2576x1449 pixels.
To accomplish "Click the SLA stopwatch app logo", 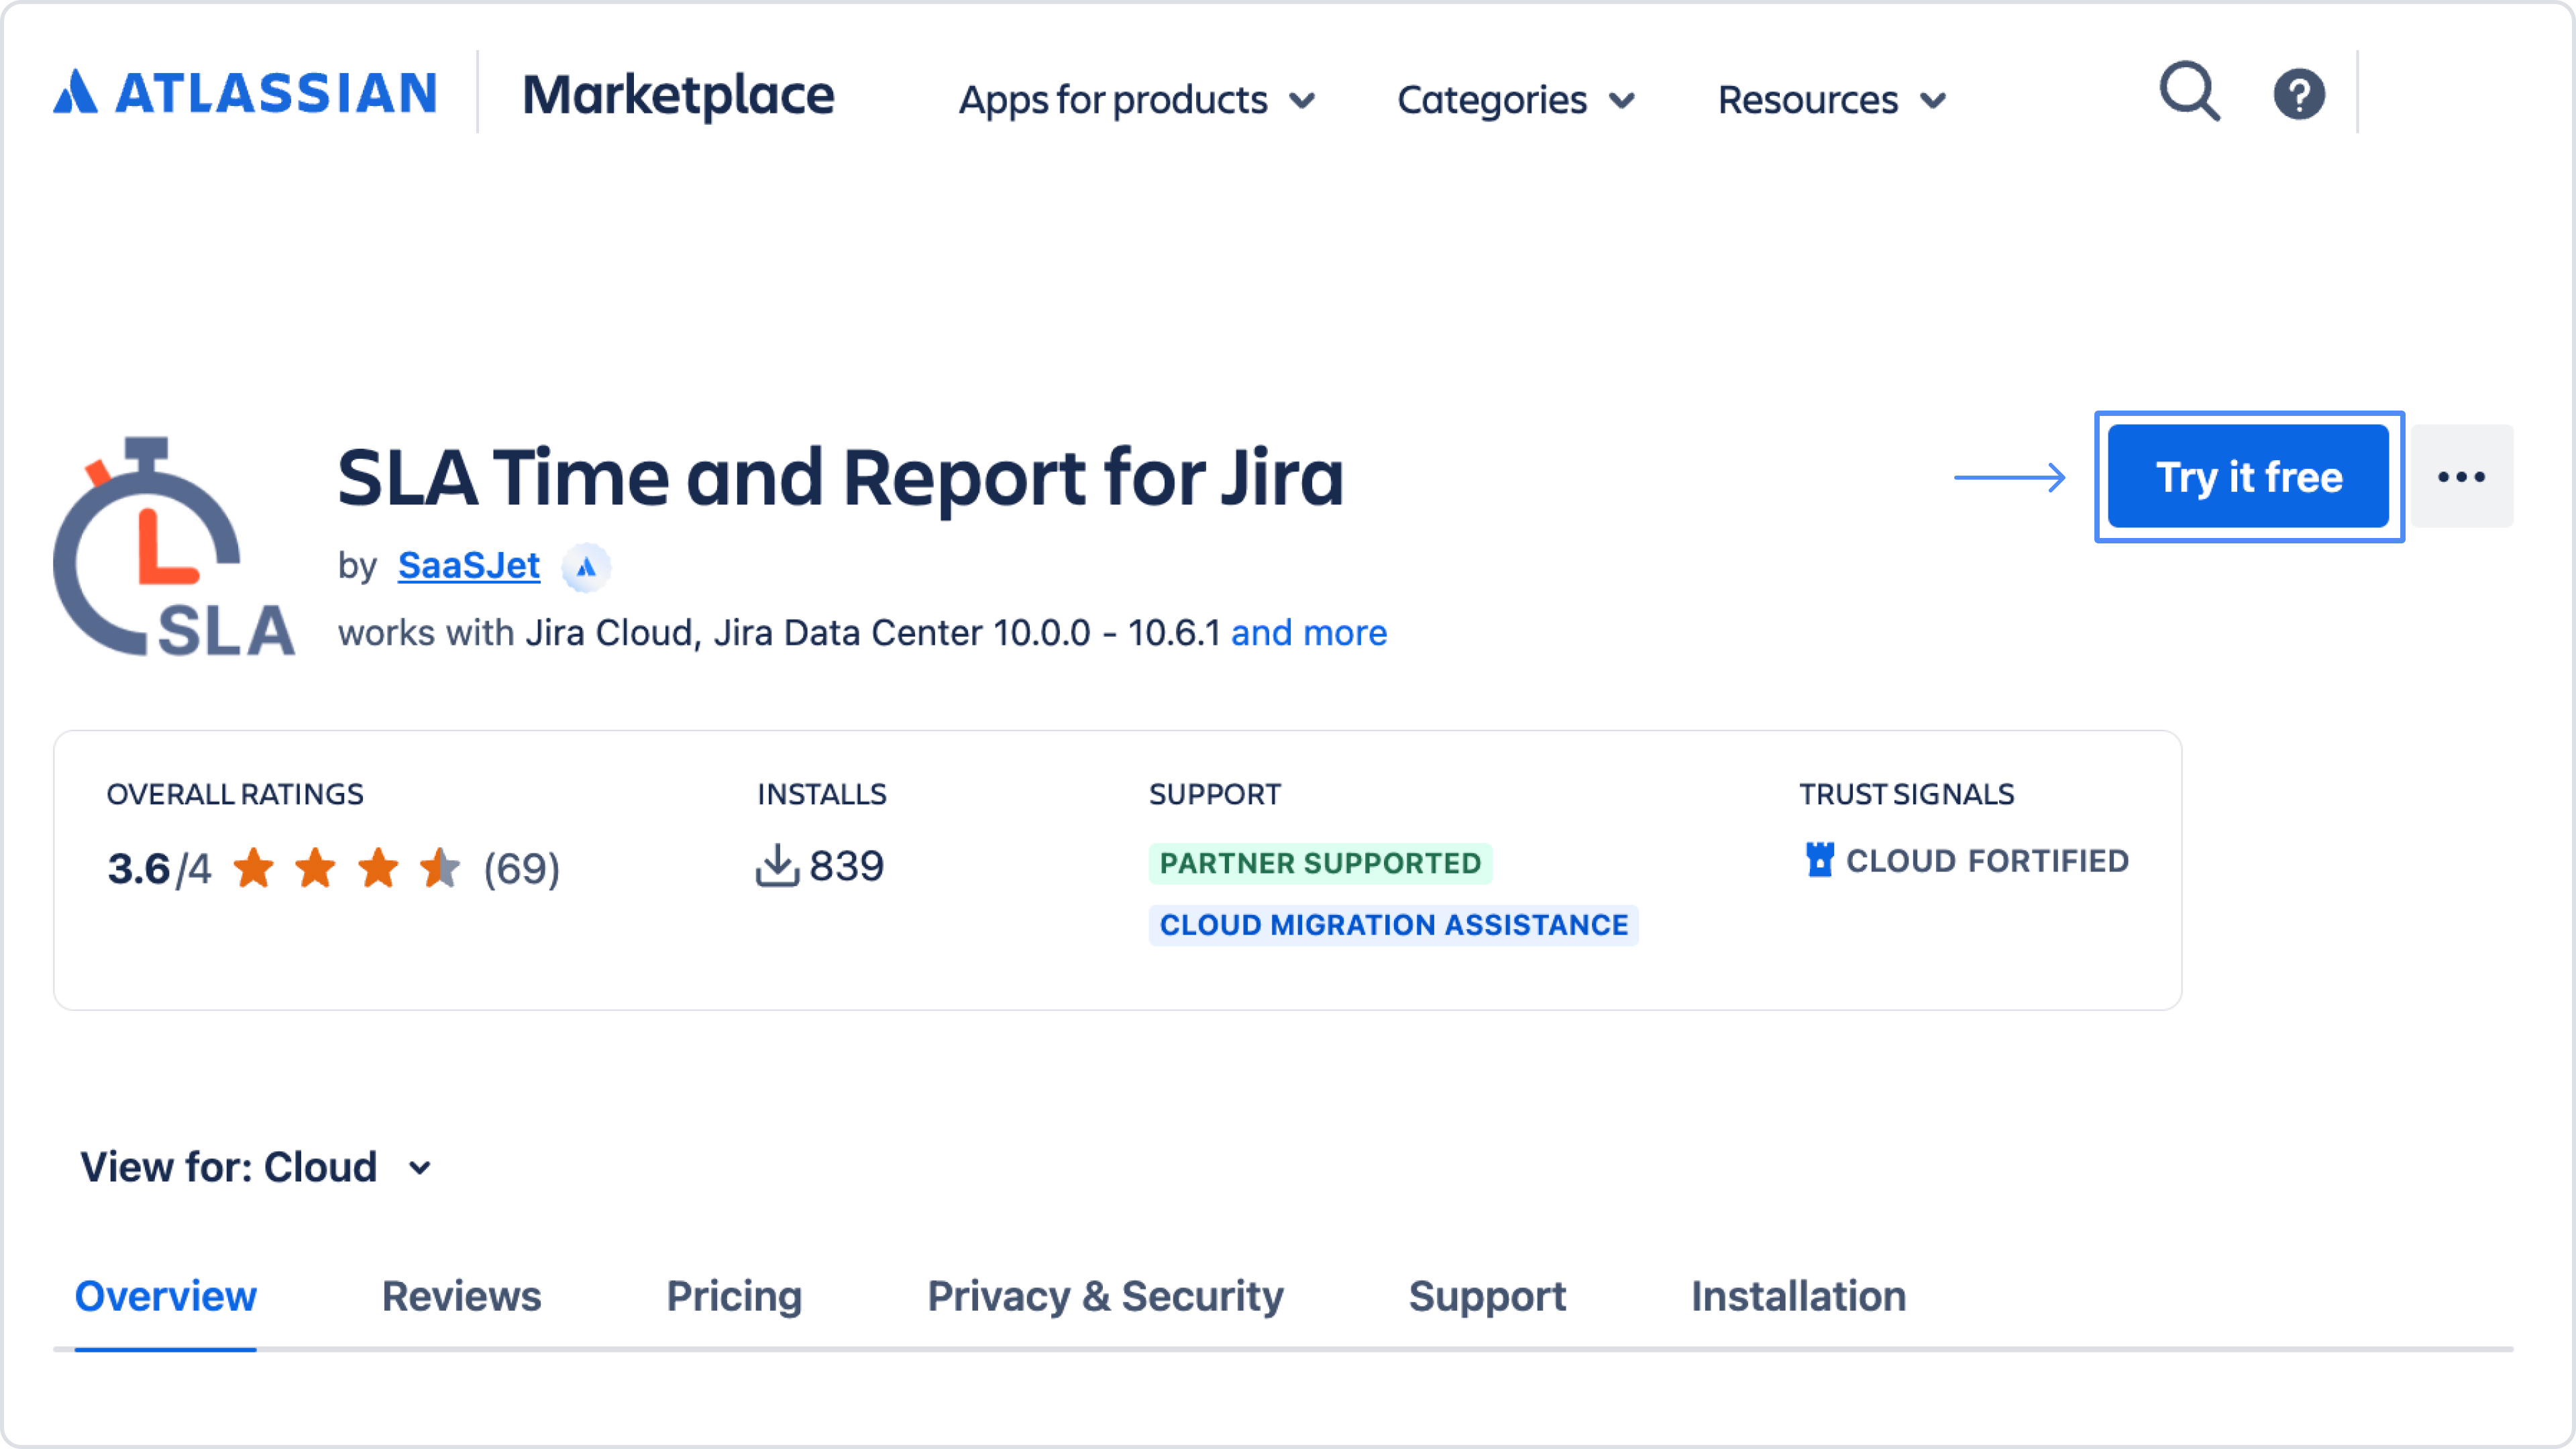I will tap(173, 548).
